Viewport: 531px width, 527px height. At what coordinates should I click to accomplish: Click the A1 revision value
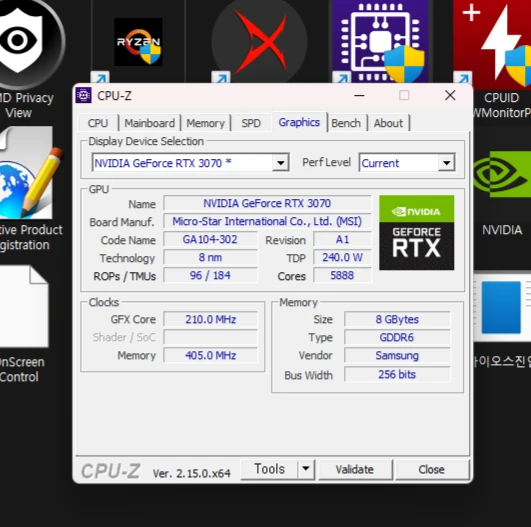coord(342,239)
